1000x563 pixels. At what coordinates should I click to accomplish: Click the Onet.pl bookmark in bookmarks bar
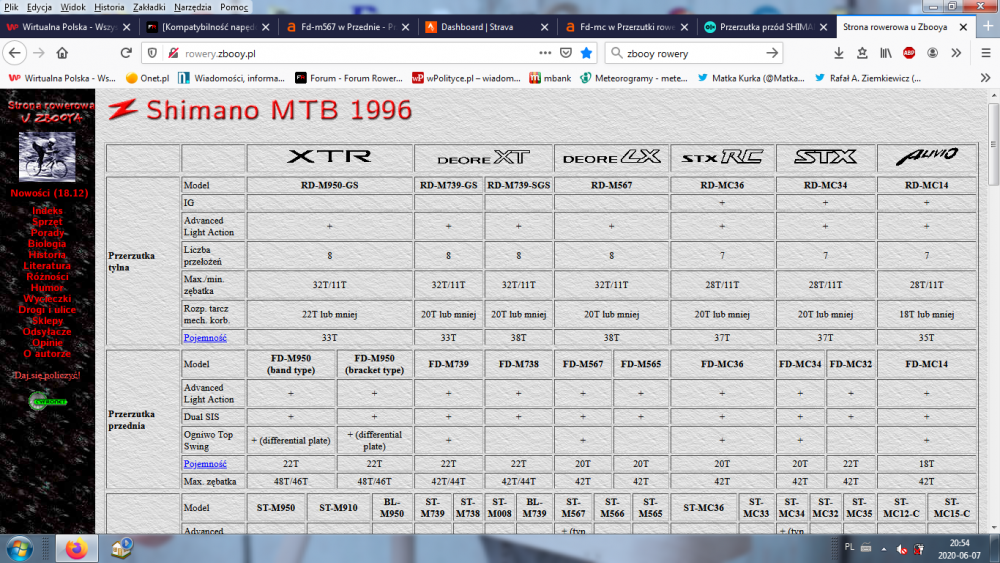click(x=147, y=77)
